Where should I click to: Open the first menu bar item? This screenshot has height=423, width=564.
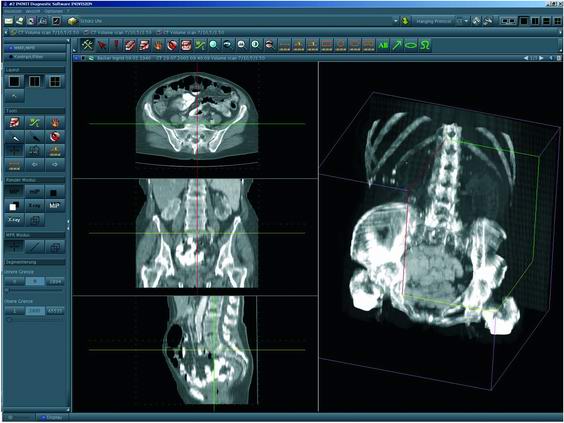tap(13, 11)
